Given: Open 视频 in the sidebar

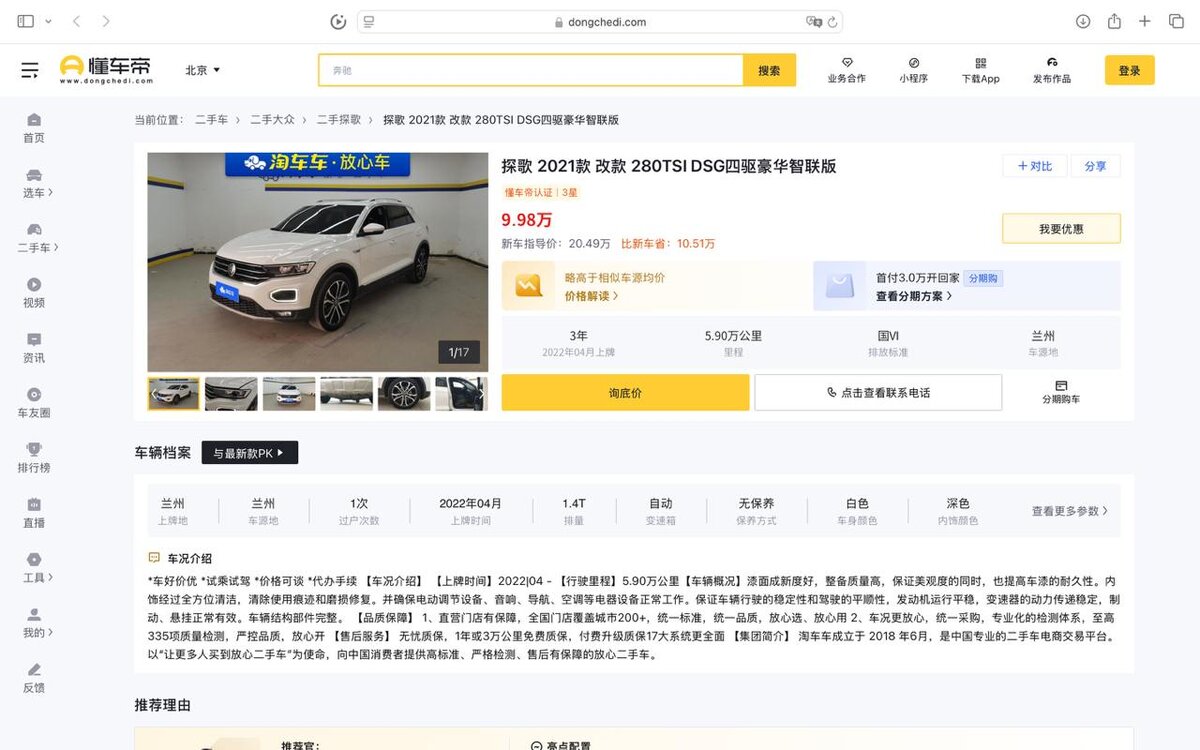Looking at the screenshot, I should point(34,293).
